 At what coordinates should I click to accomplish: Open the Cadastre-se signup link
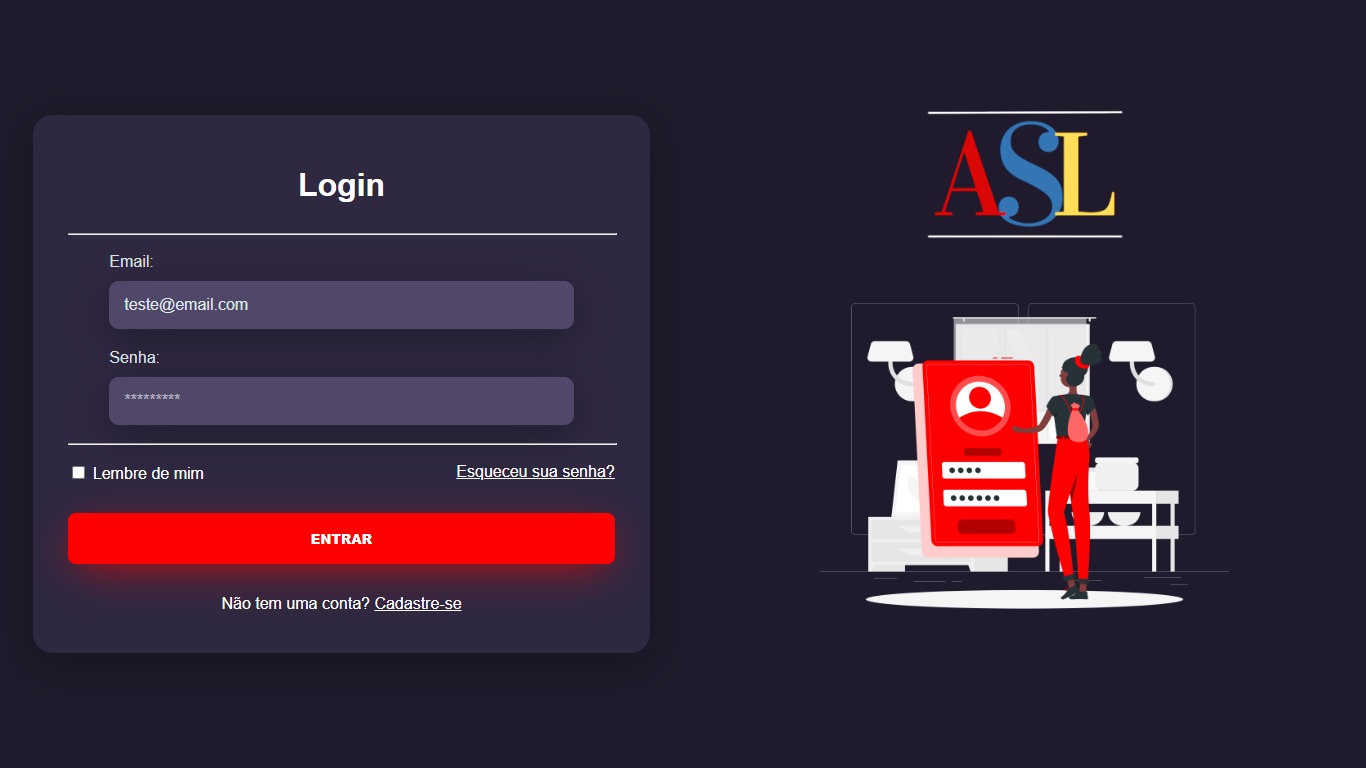click(x=418, y=603)
